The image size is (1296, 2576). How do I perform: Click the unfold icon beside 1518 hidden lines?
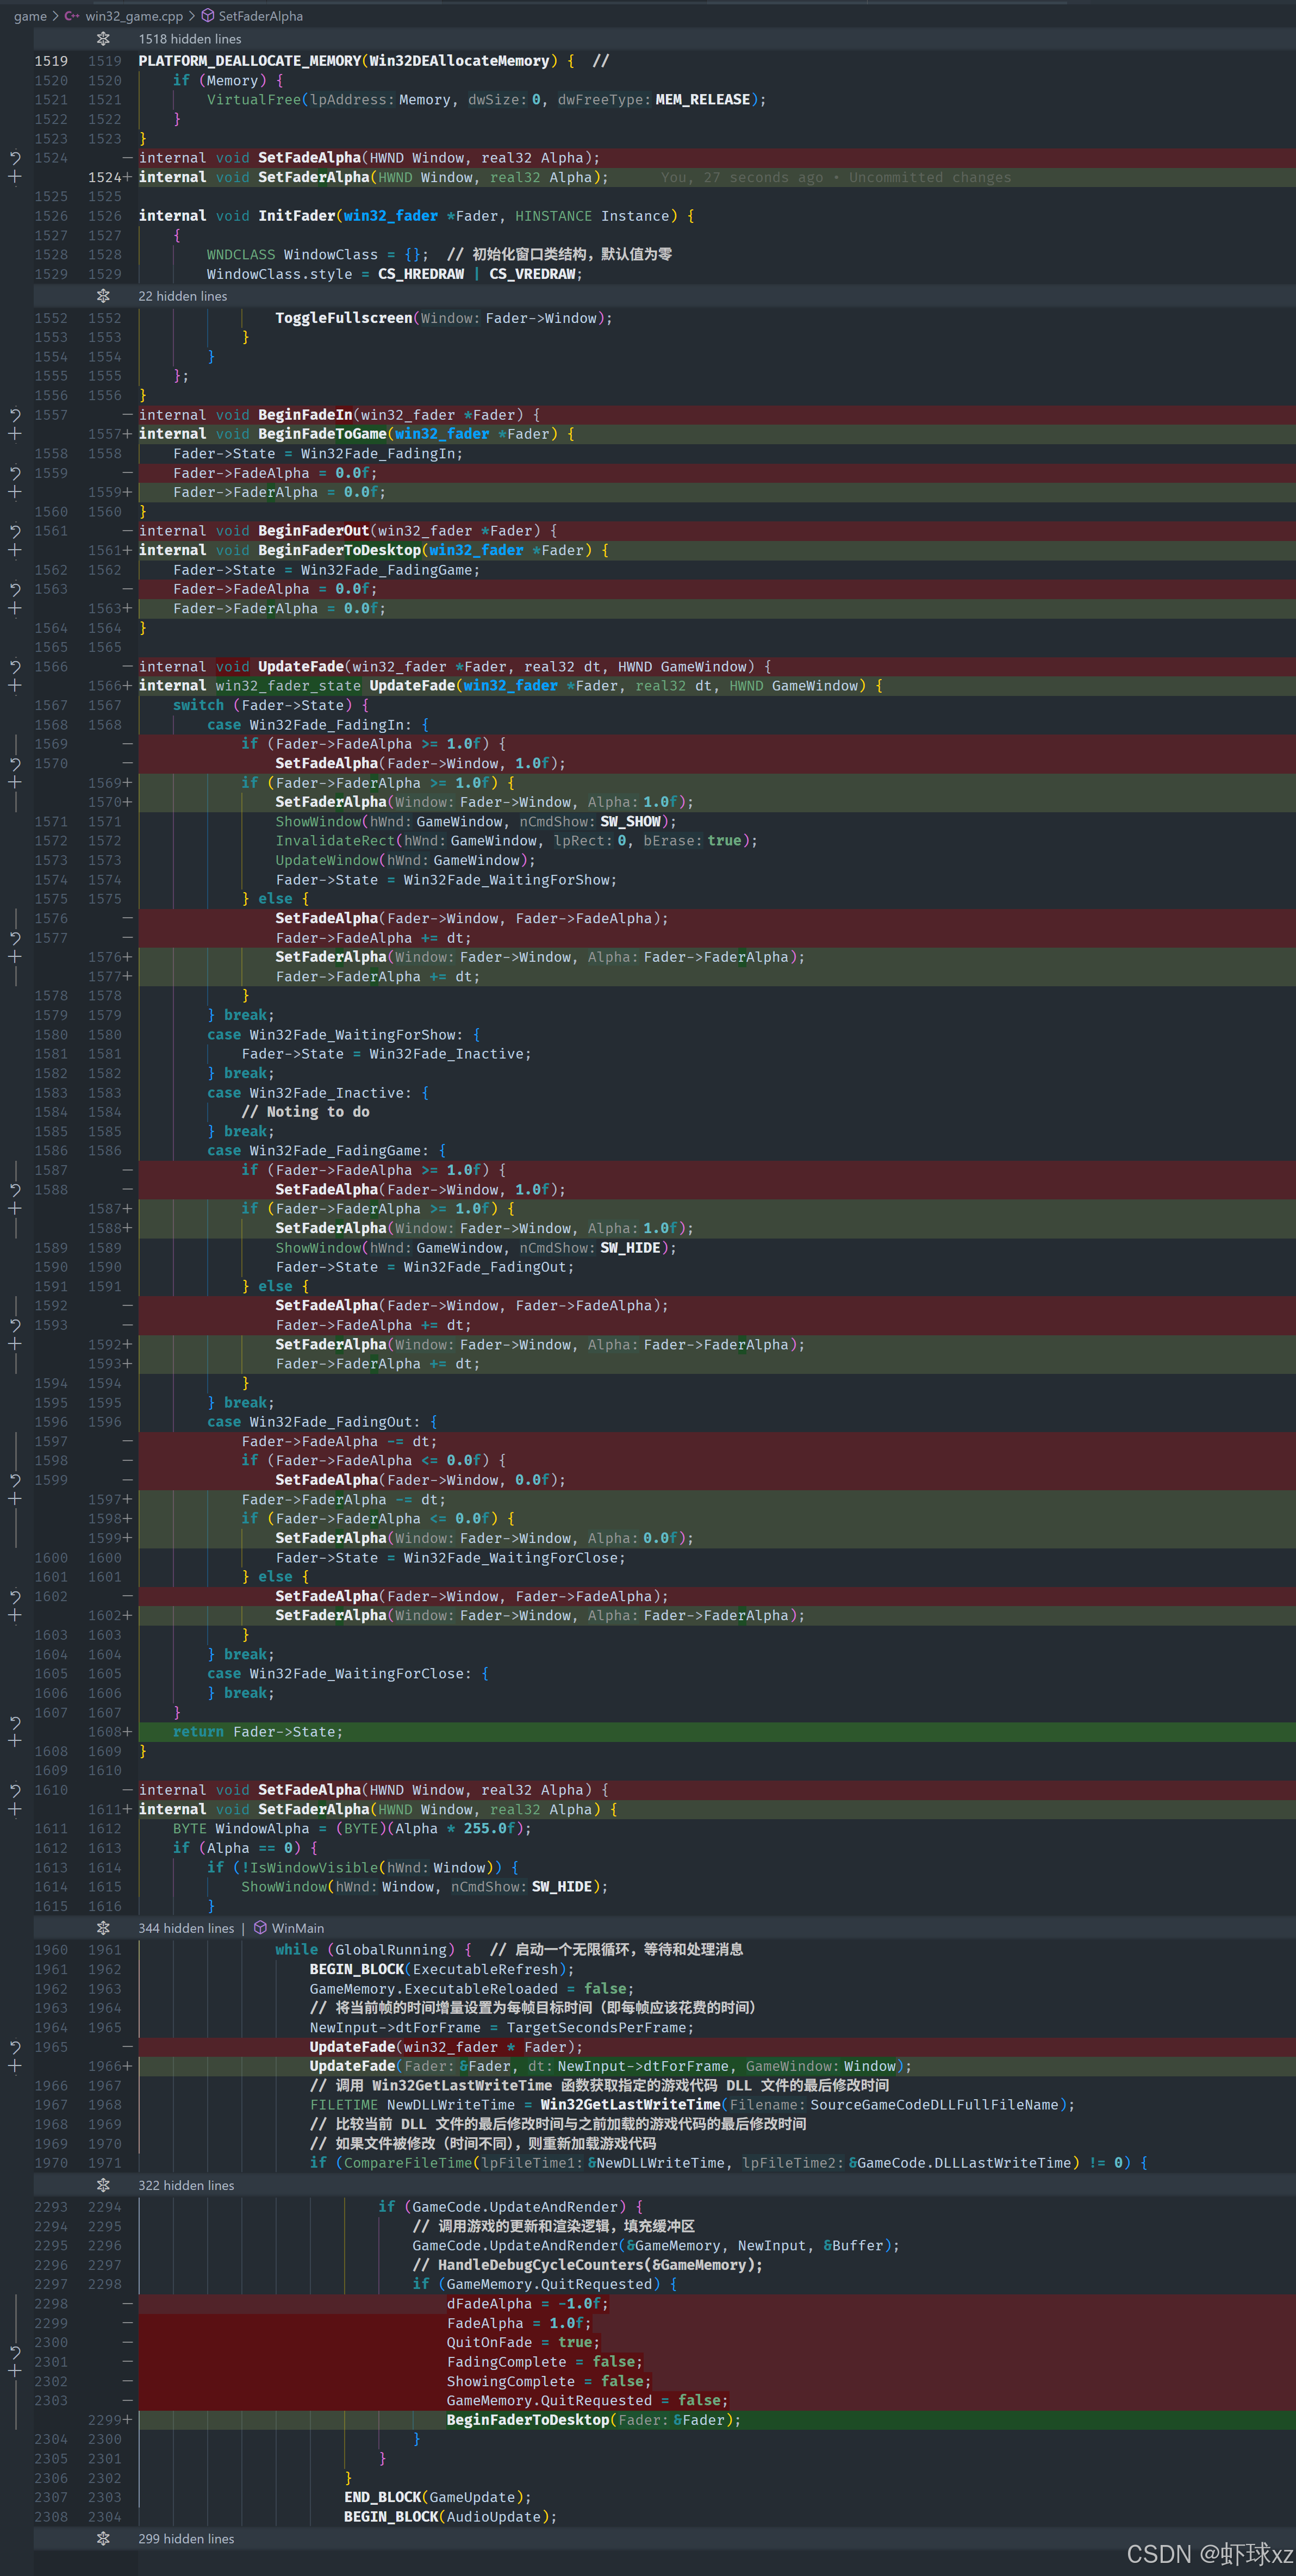[103, 39]
